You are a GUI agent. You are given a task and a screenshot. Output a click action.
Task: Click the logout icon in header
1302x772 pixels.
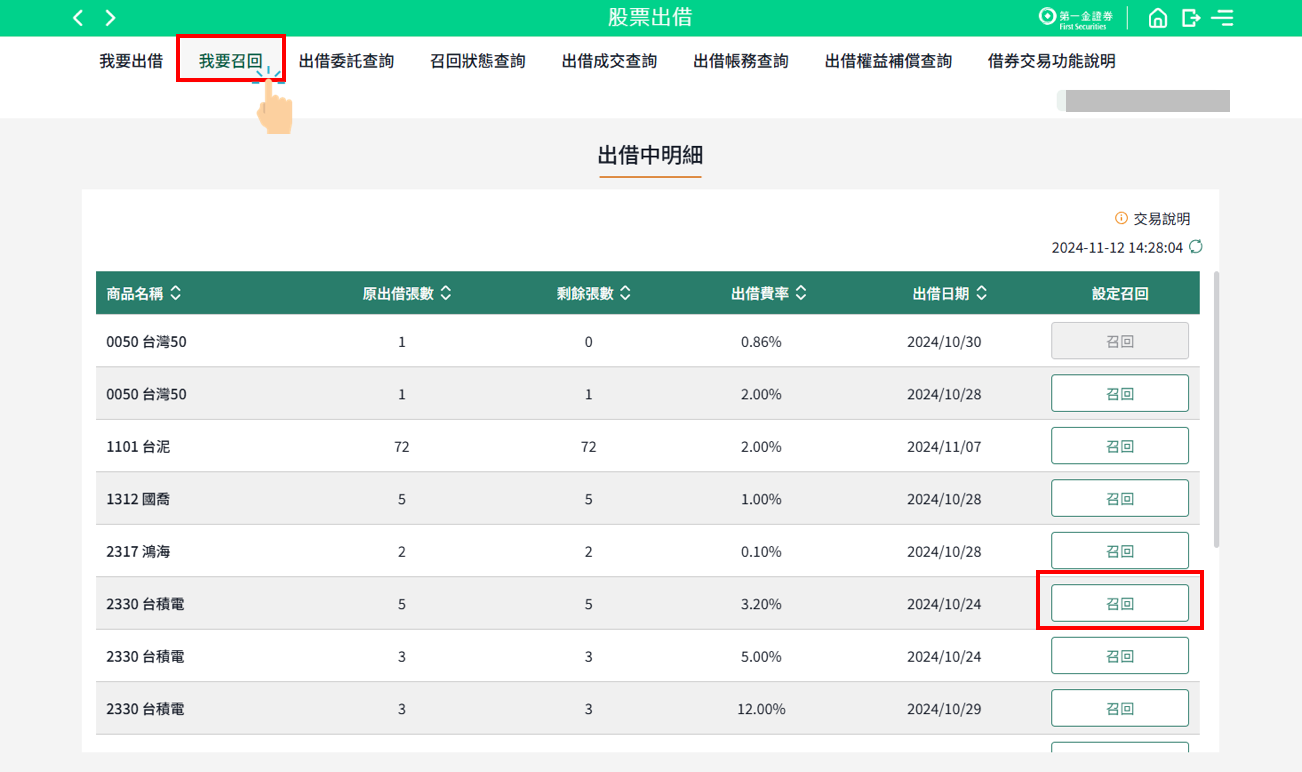pyautogui.click(x=1190, y=18)
